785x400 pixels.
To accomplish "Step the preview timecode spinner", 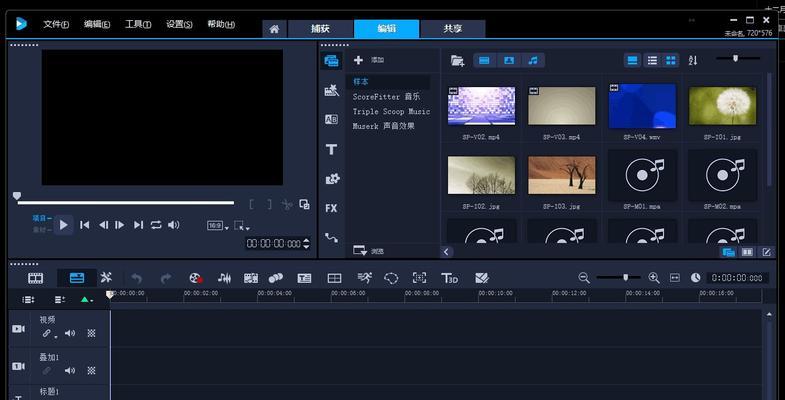I will pos(306,244).
